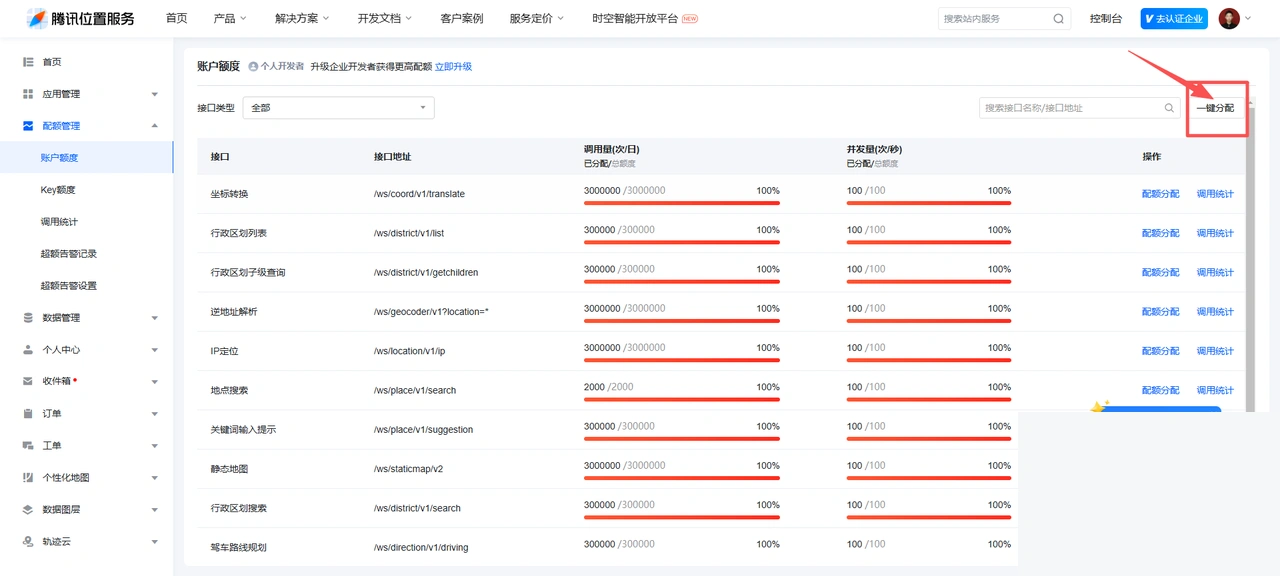Click the 数据管理 database icon
Image resolution: width=1280 pixels, height=576 pixels.
click(x=28, y=318)
